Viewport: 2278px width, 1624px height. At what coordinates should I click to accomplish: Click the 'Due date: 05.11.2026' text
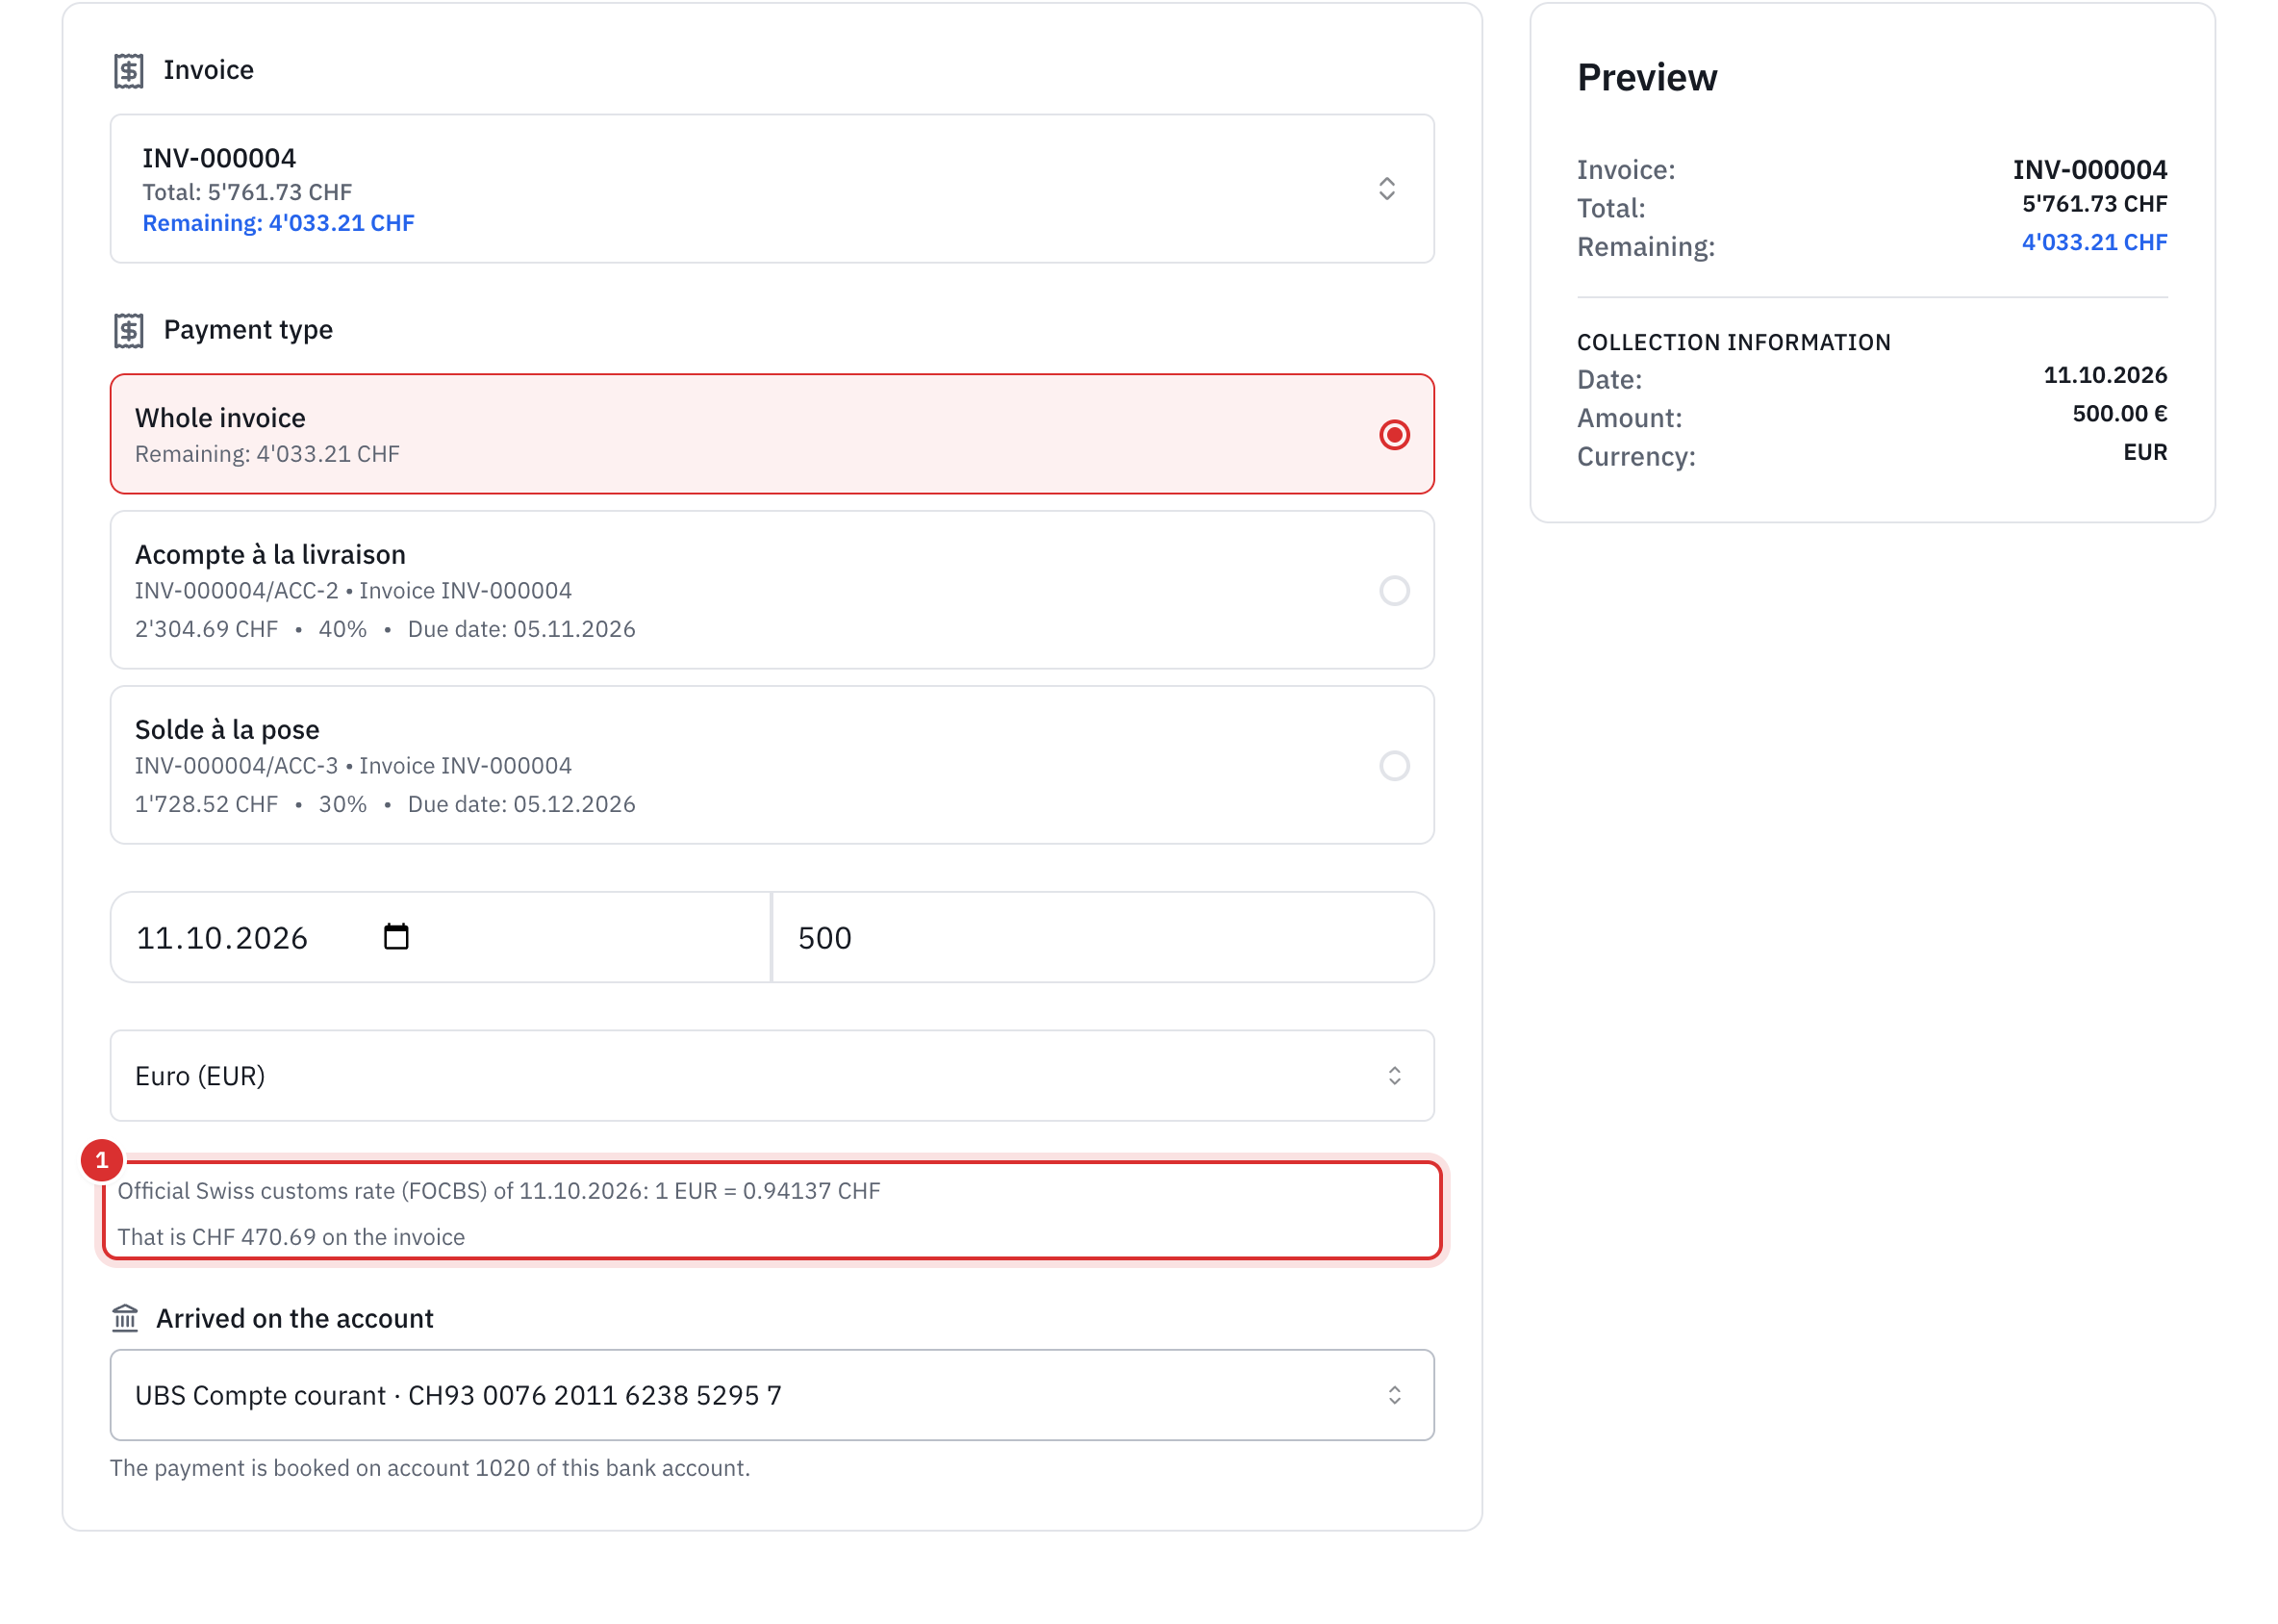521,629
